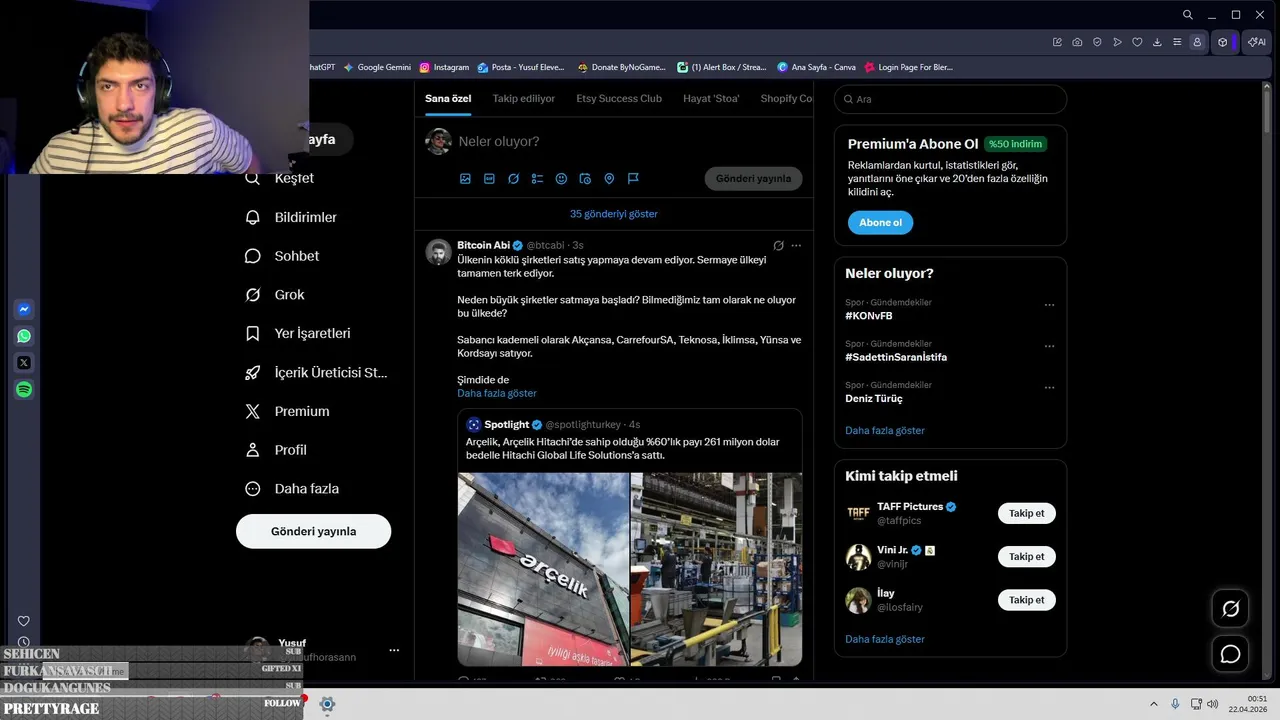Schedule the post with calendar icon
1280x720 pixels.
pyautogui.click(x=585, y=179)
